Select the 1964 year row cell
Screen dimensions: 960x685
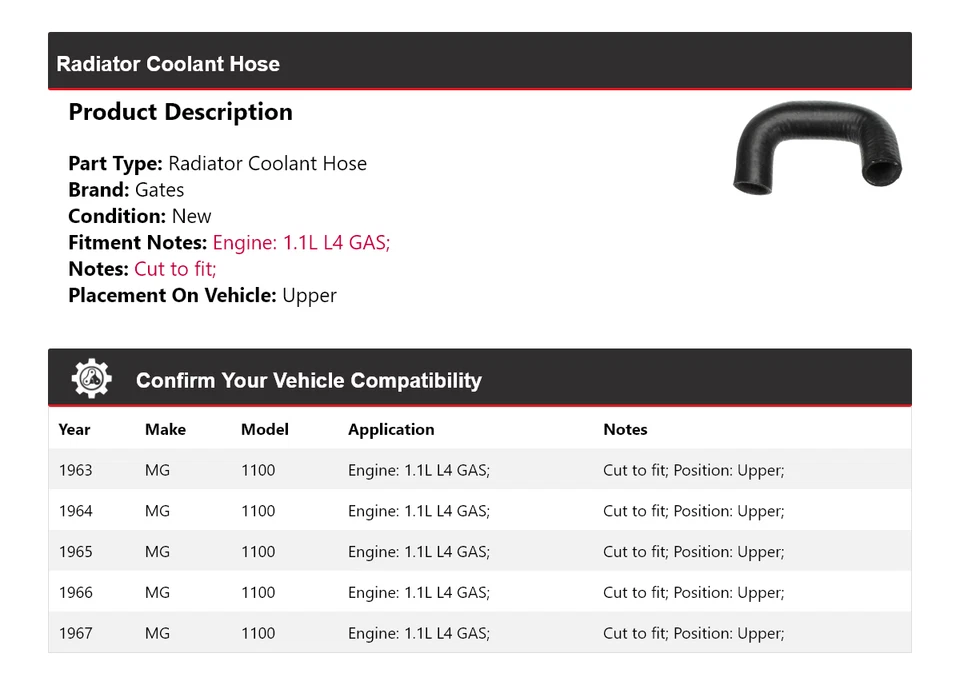(x=75, y=511)
